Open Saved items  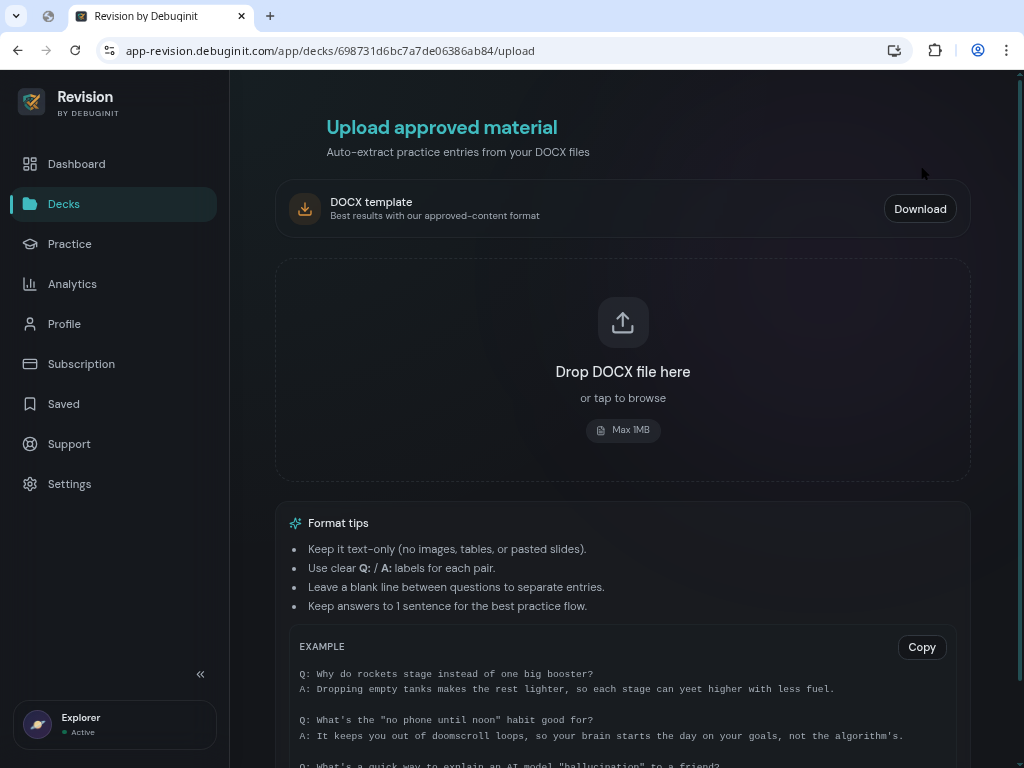pyautogui.click(x=63, y=404)
